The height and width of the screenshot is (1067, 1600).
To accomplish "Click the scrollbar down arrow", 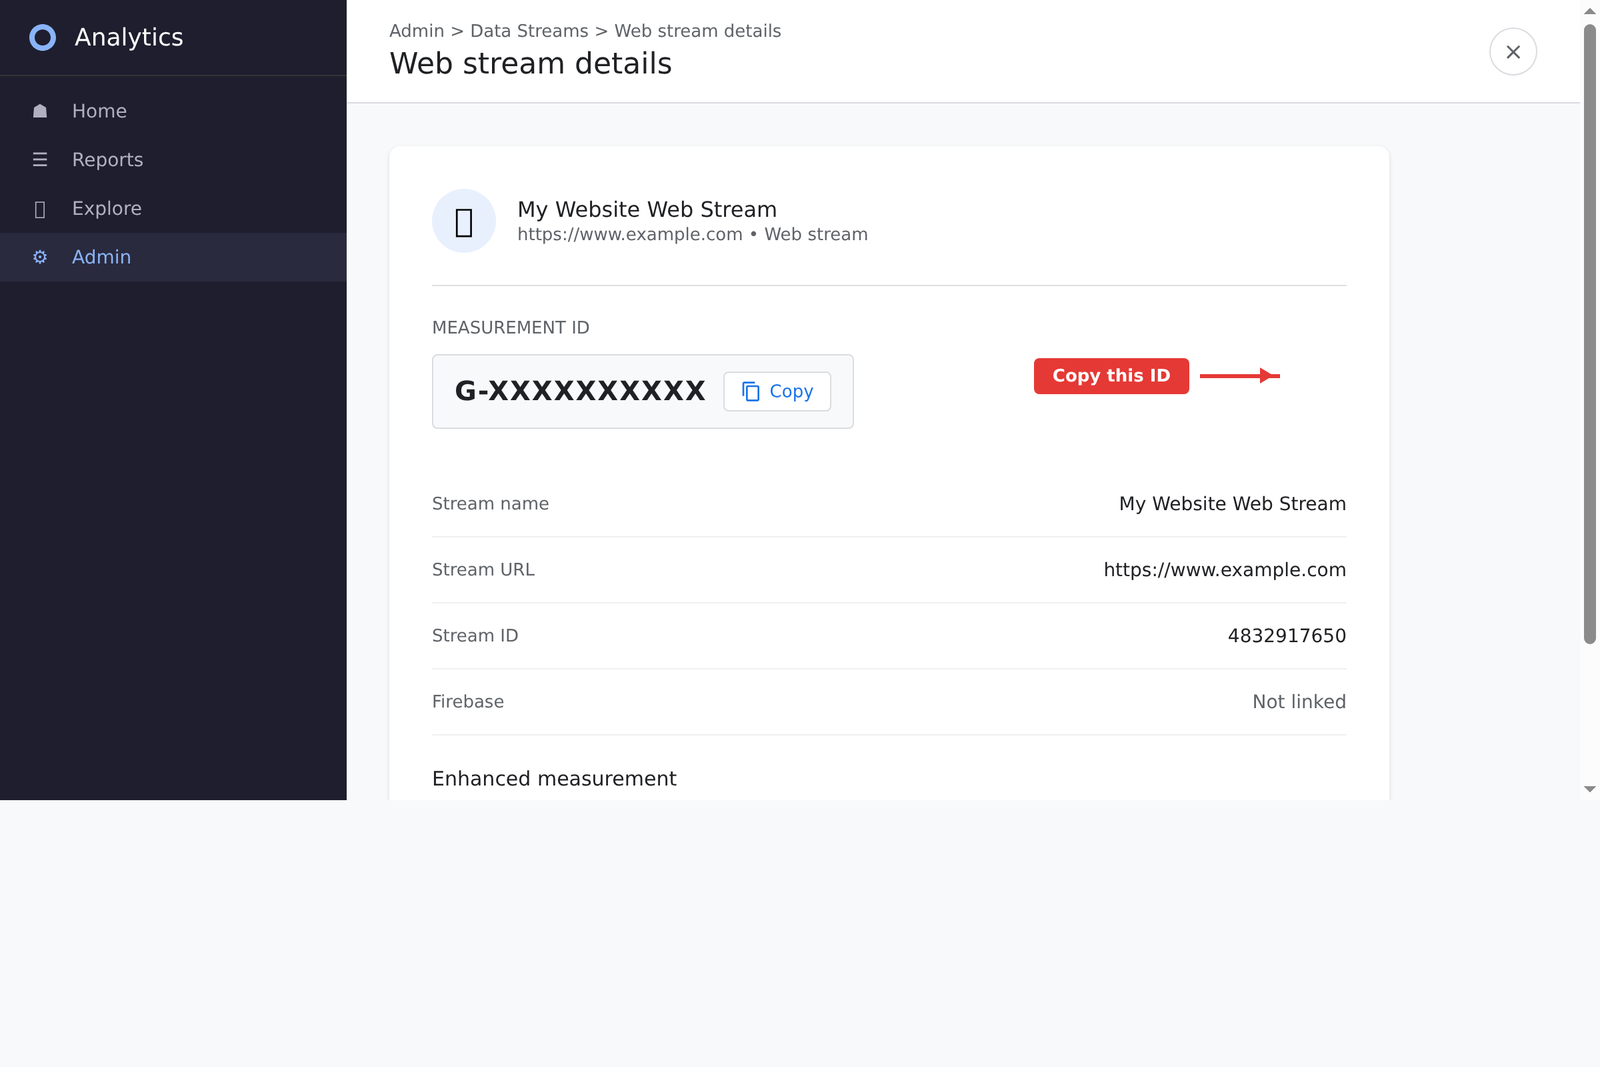I will 1592,789.
